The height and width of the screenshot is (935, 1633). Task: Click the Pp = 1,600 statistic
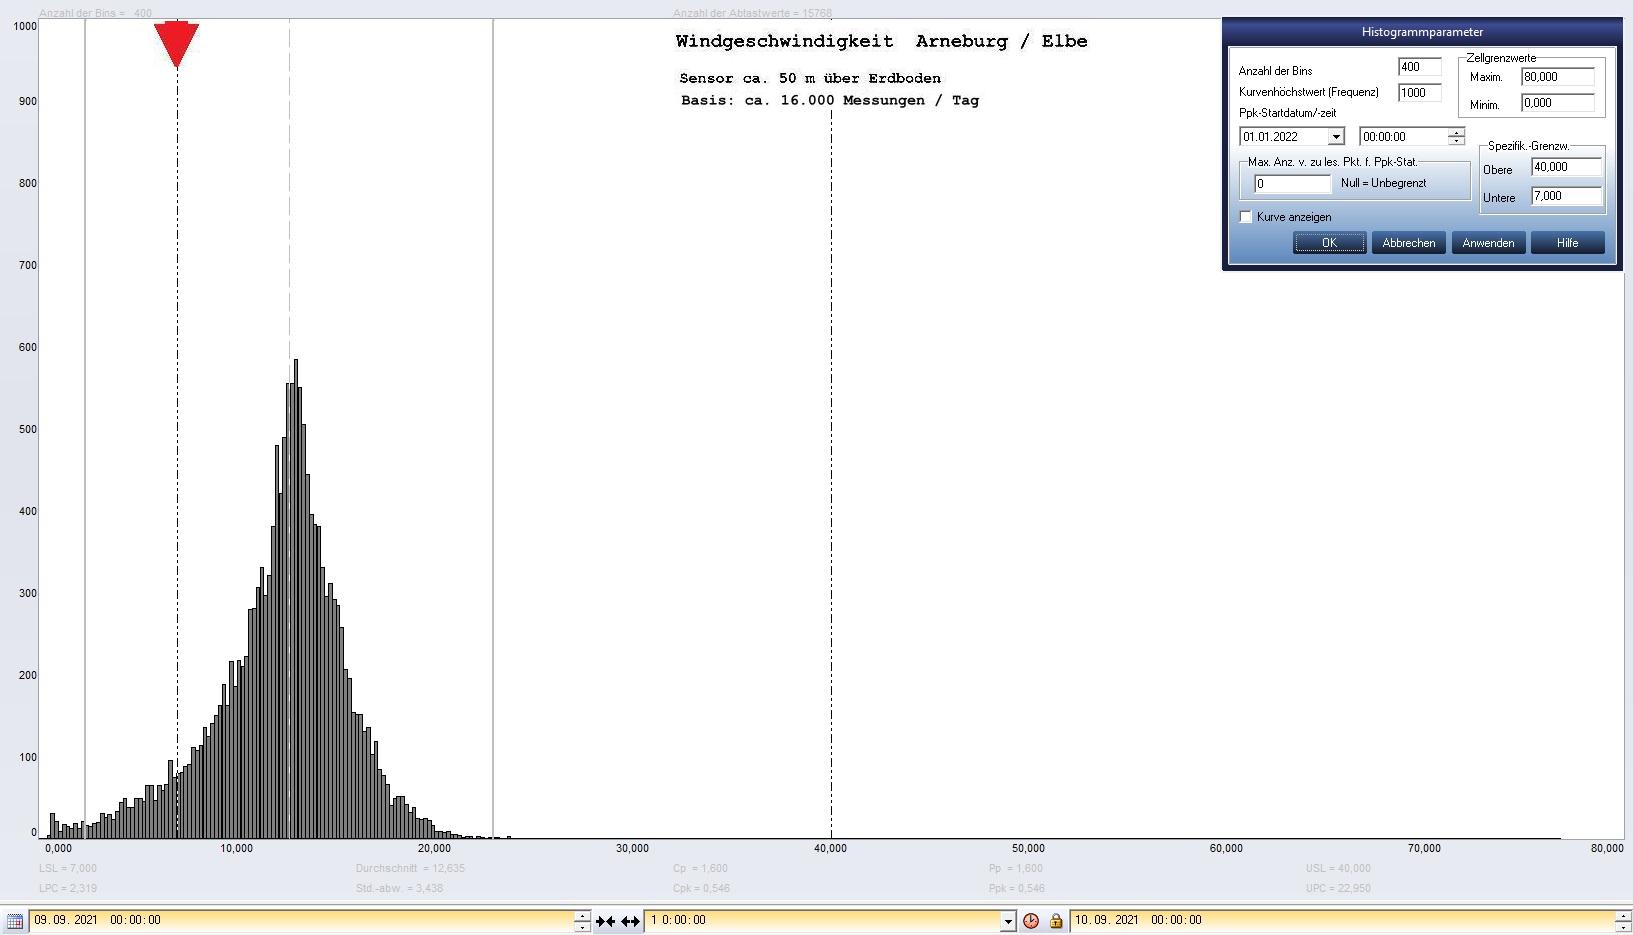pos(1016,869)
